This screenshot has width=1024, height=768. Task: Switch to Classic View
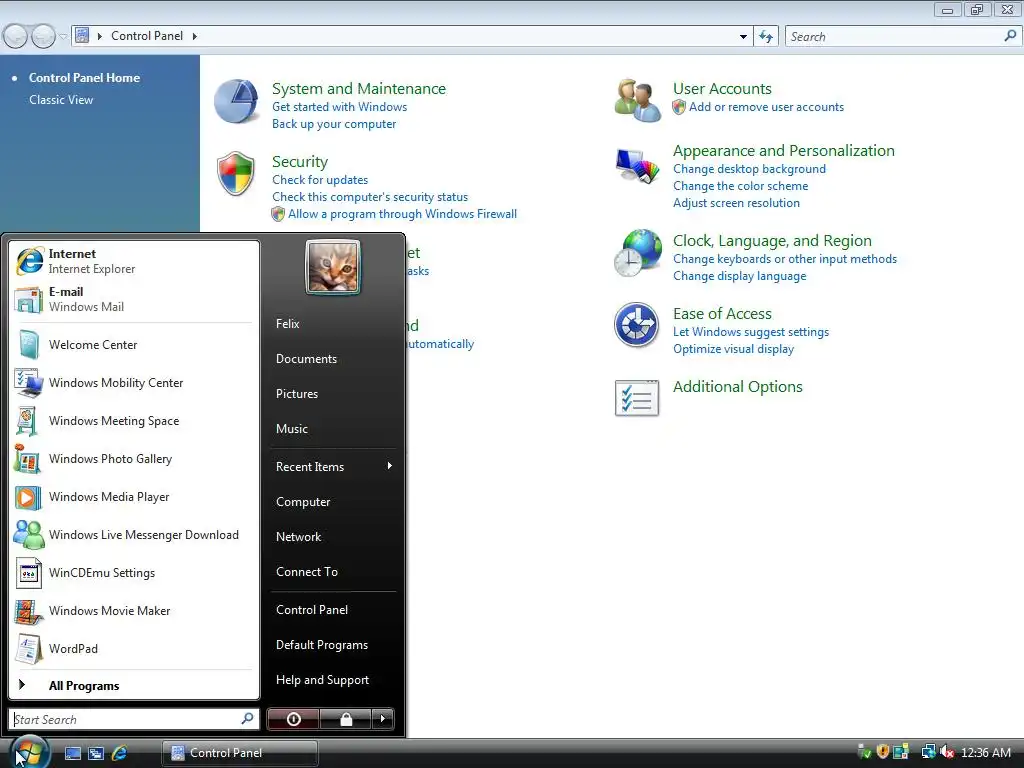click(x=61, y=100)
